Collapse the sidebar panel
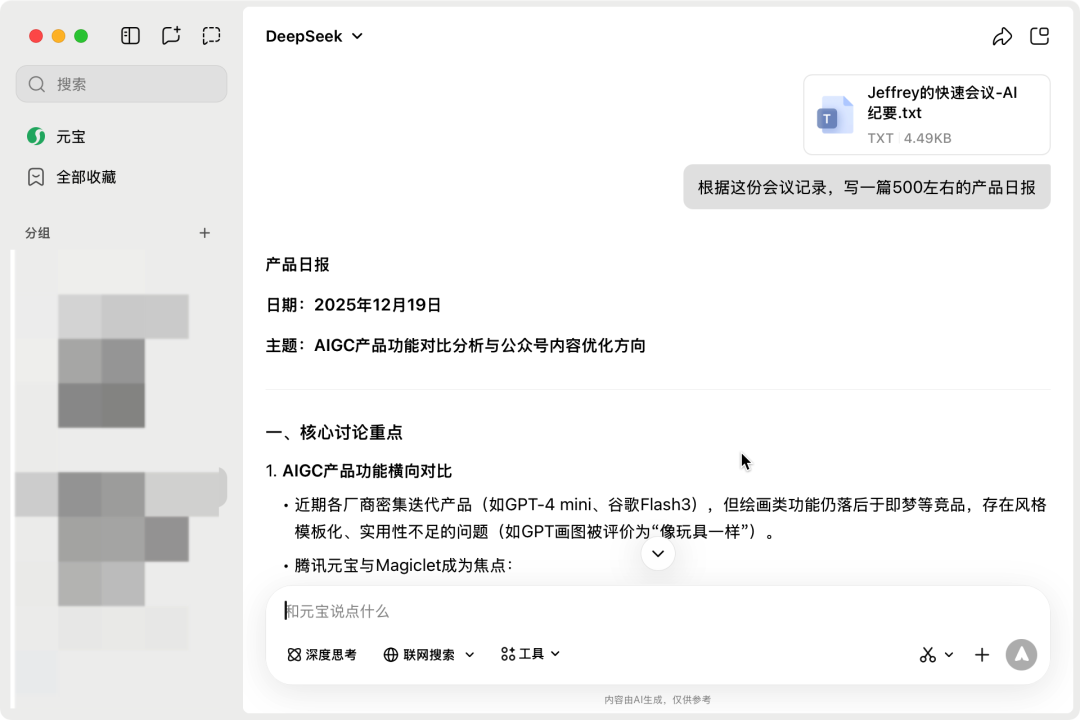The width and height of the screenshot is (1080, 720). 130,35
